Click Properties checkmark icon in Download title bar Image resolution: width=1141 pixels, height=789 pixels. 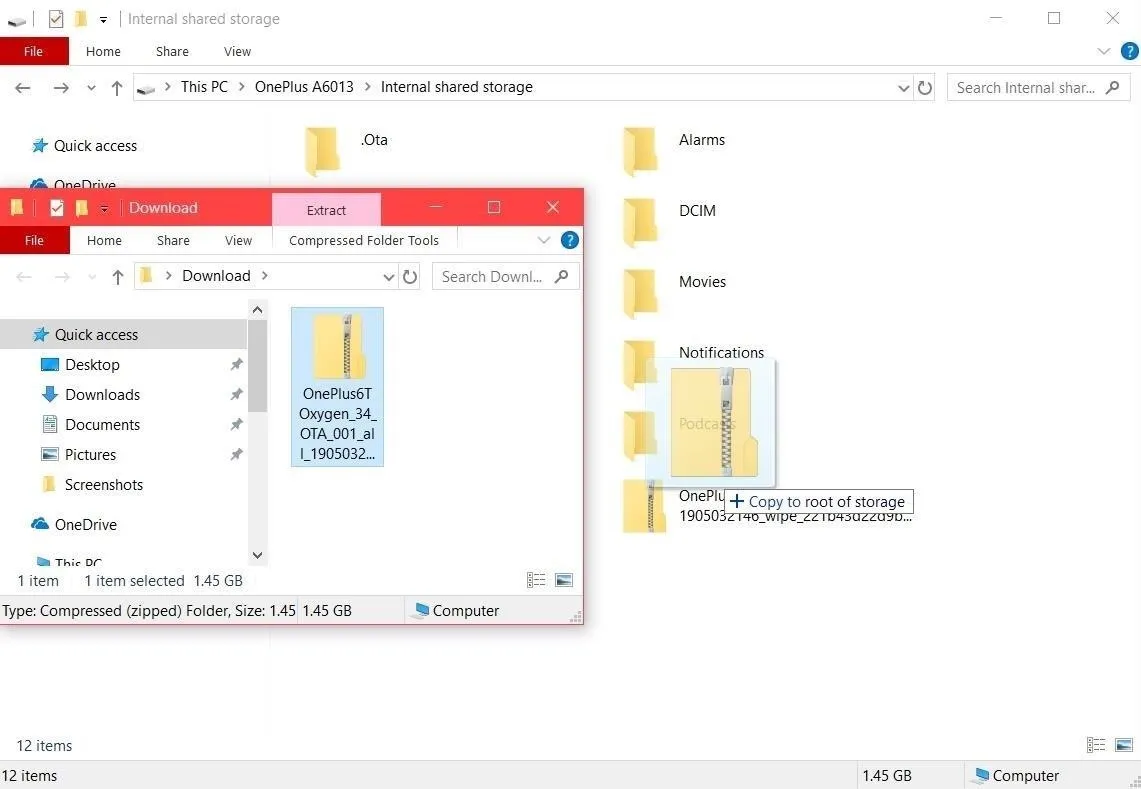coord(57,208)
